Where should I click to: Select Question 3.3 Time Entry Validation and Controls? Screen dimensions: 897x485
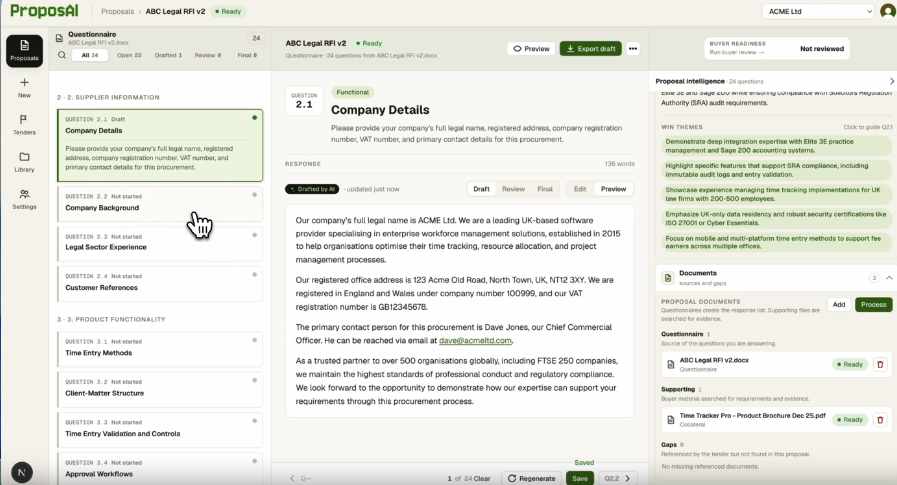(160, 430)
